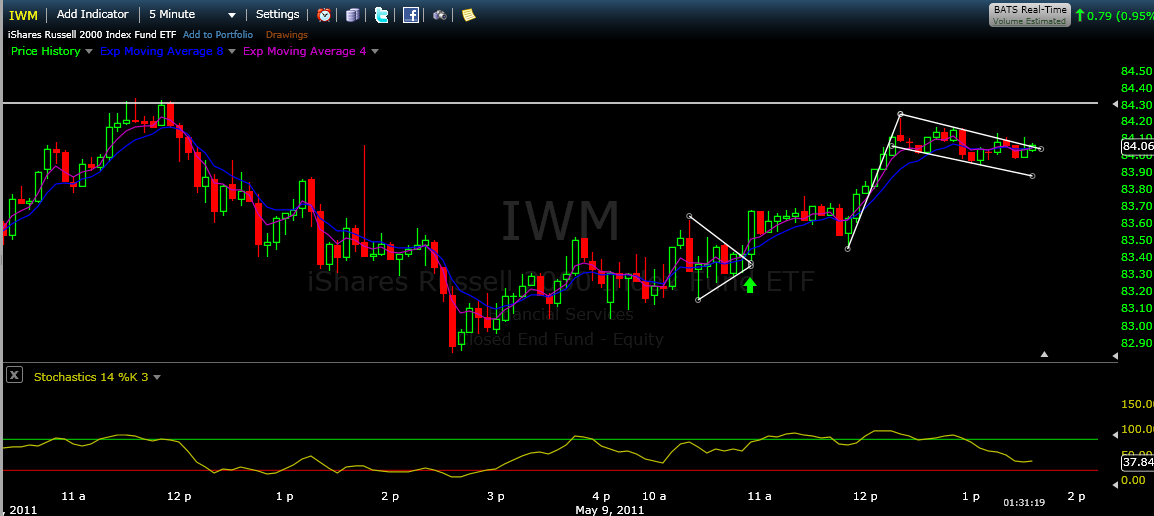The image size is (1154, 516).
Task: Expand the Price History options arrow
Action: (88, 52)
